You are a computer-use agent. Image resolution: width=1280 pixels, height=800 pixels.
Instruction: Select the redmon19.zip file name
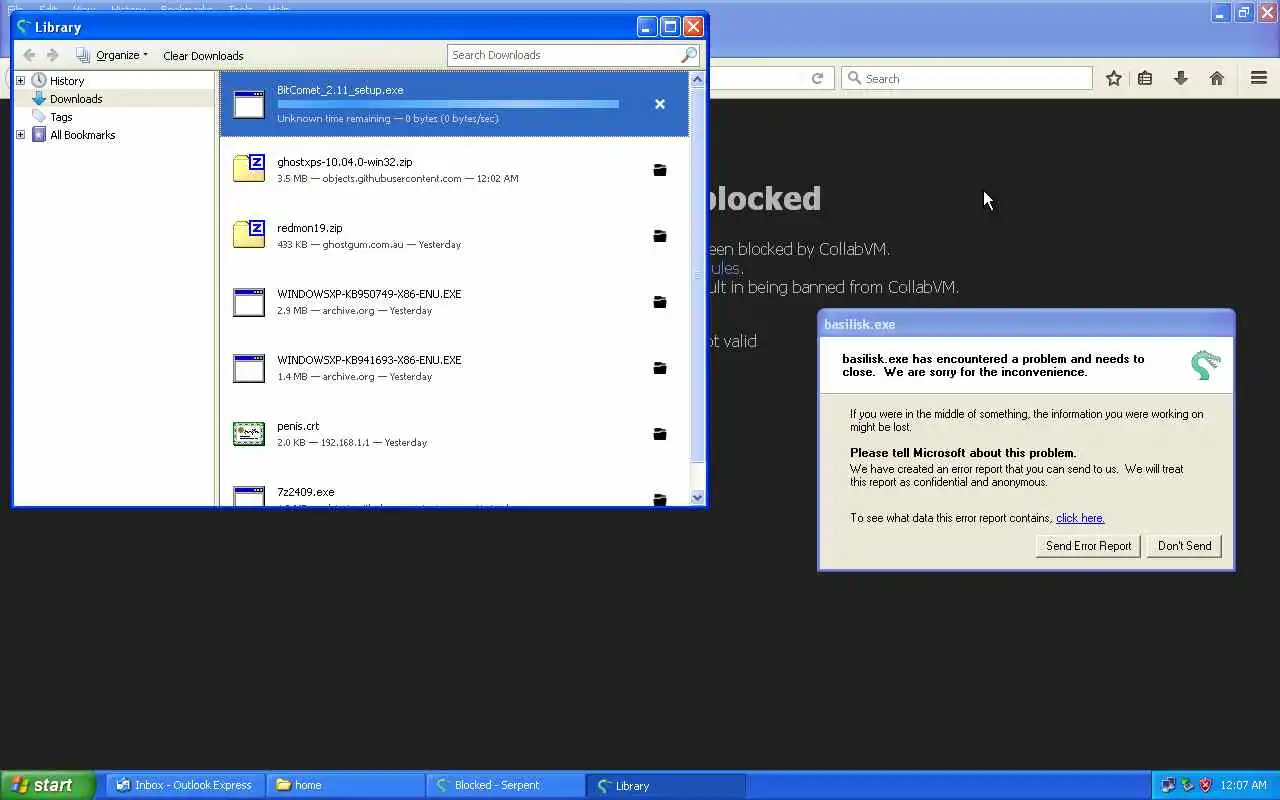[x=309, y=228]
